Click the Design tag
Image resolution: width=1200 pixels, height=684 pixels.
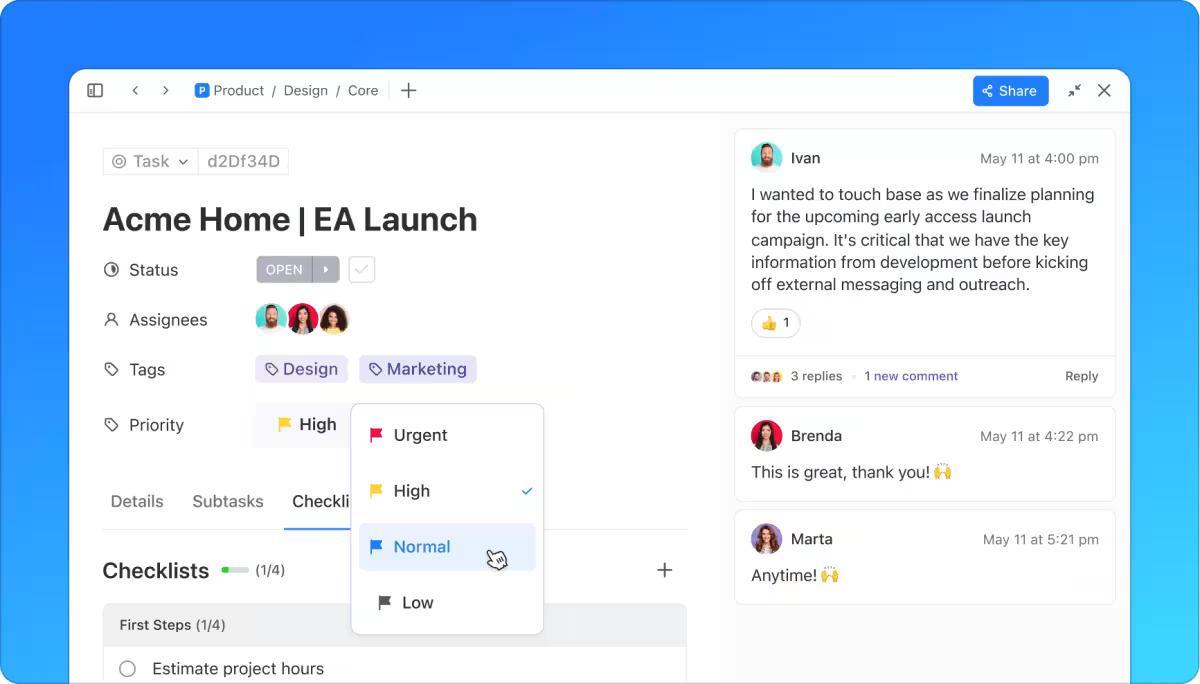click(x=301, y=369)
